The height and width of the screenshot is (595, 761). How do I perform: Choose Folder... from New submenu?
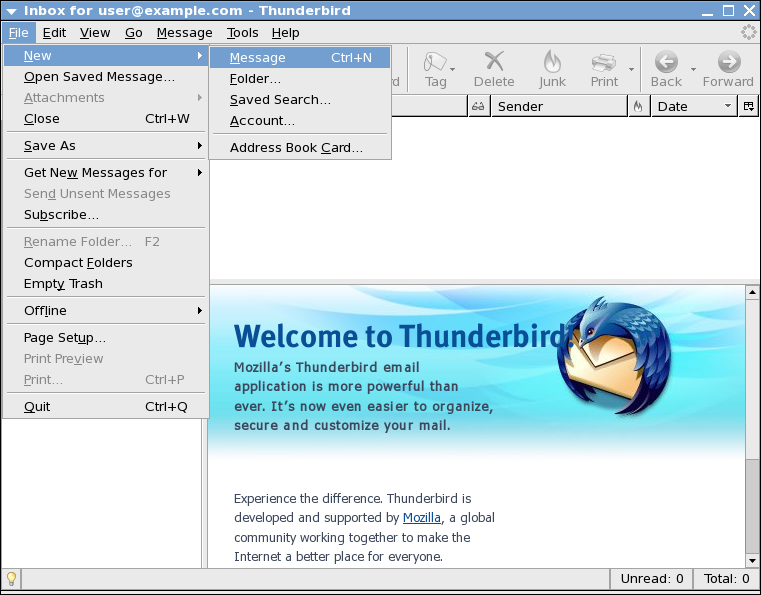pos(300,79)
